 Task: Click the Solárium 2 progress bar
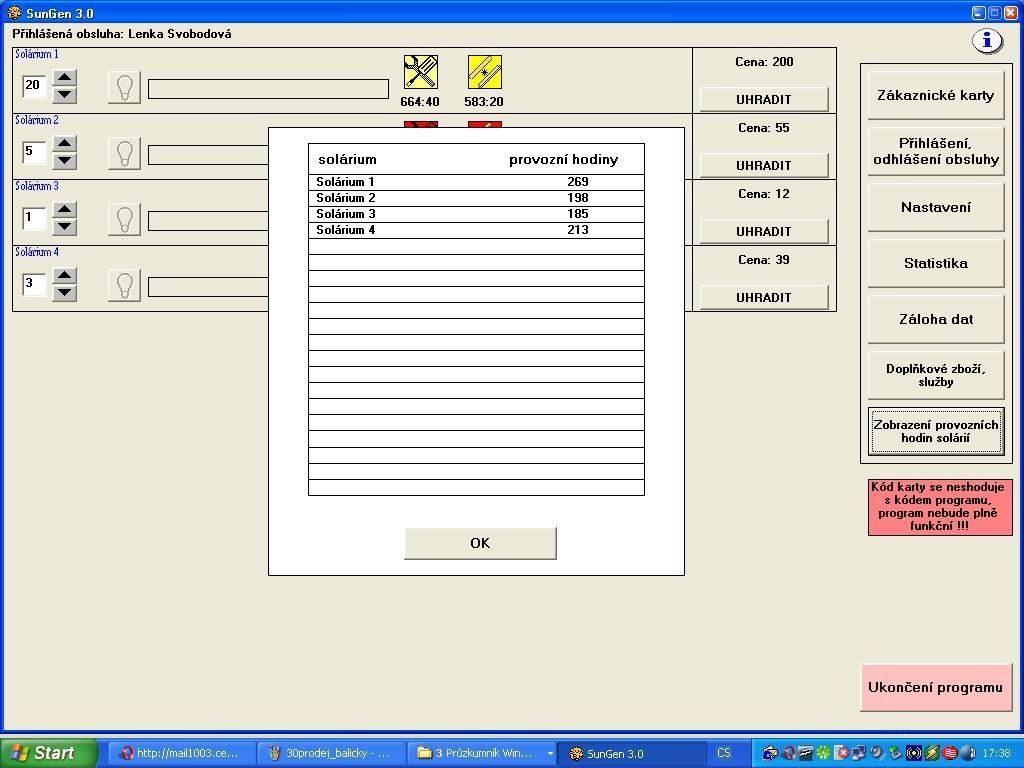pos(208,155)
